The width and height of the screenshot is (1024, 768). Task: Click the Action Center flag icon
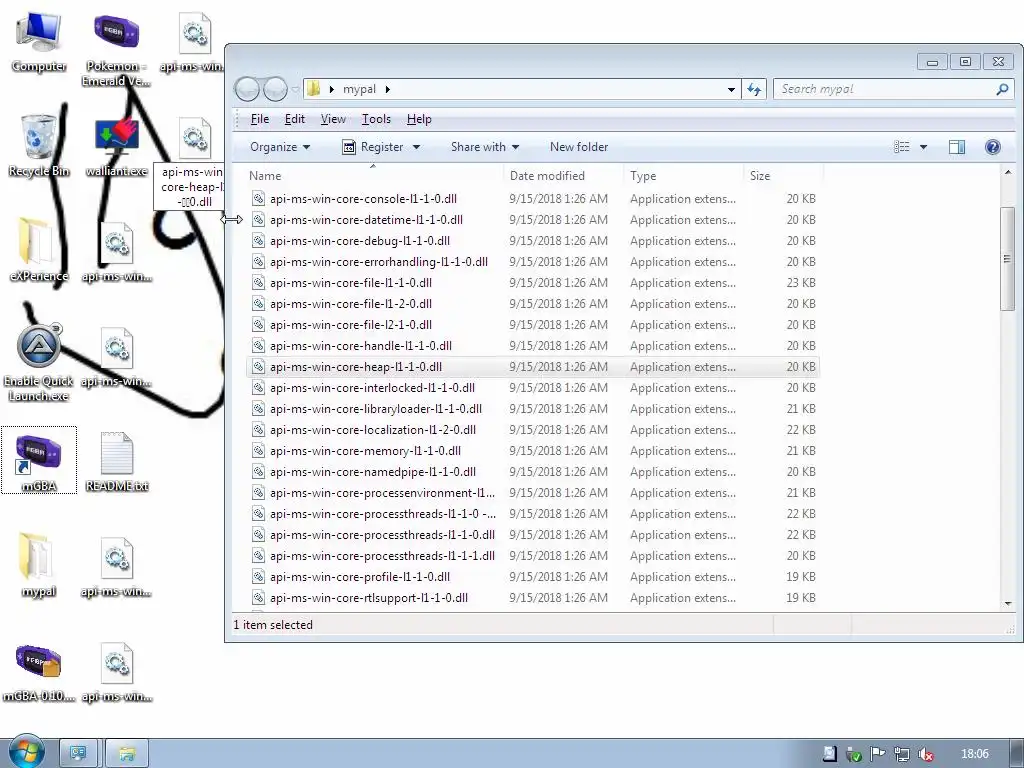click(x=878, y=754)
